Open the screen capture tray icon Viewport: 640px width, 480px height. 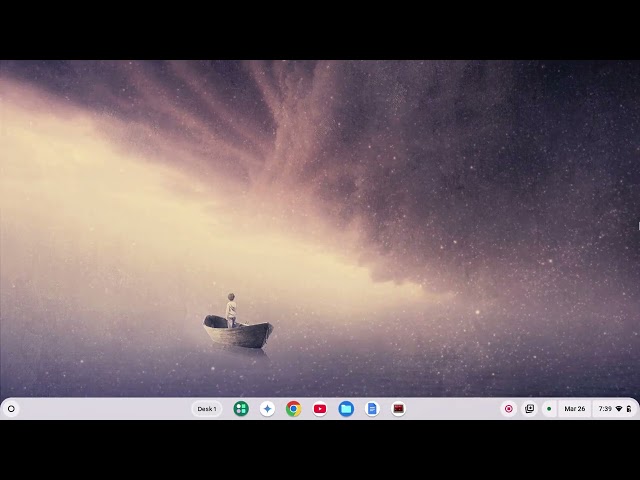(x=529, y=409)
